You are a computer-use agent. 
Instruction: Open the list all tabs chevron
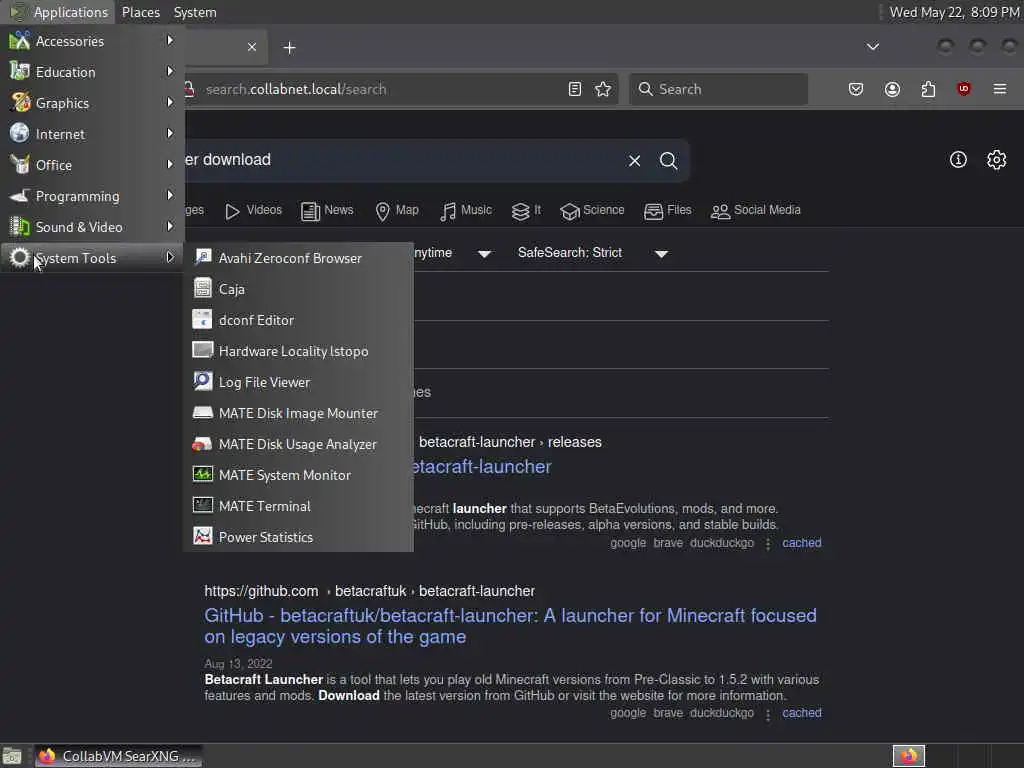point(872,47)
